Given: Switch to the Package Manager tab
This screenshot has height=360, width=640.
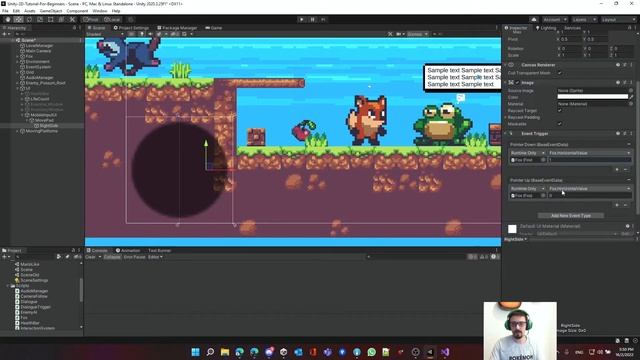Looking at the screenshot, I should point(177,28).
